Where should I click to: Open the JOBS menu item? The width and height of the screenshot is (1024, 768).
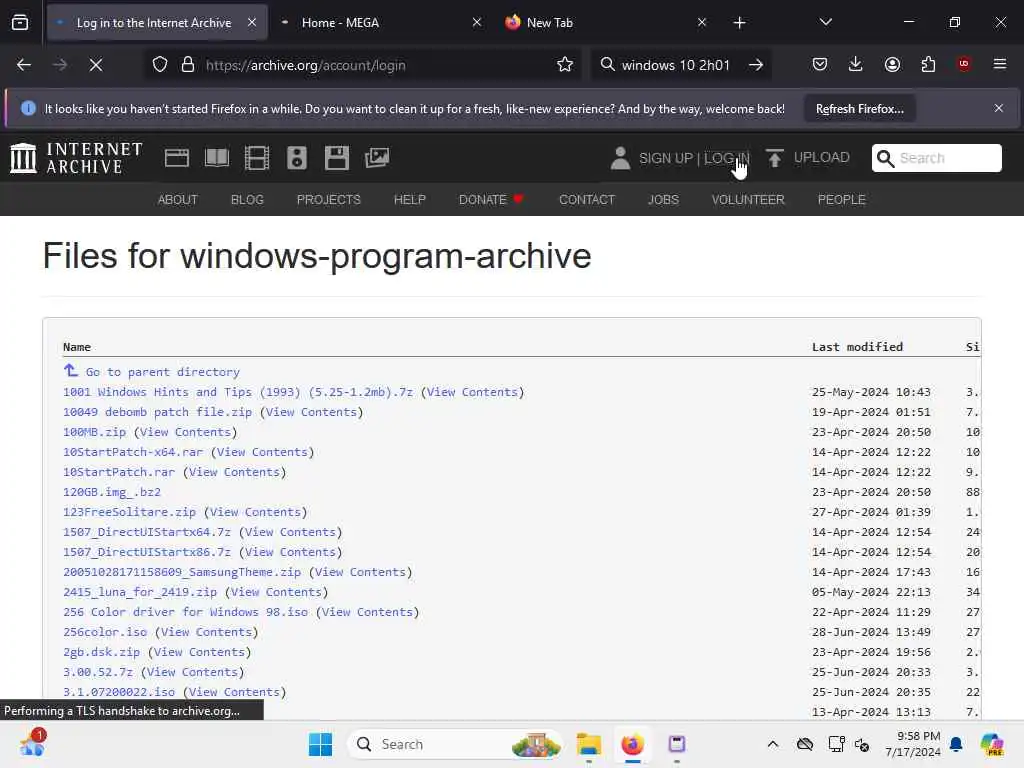663,200
